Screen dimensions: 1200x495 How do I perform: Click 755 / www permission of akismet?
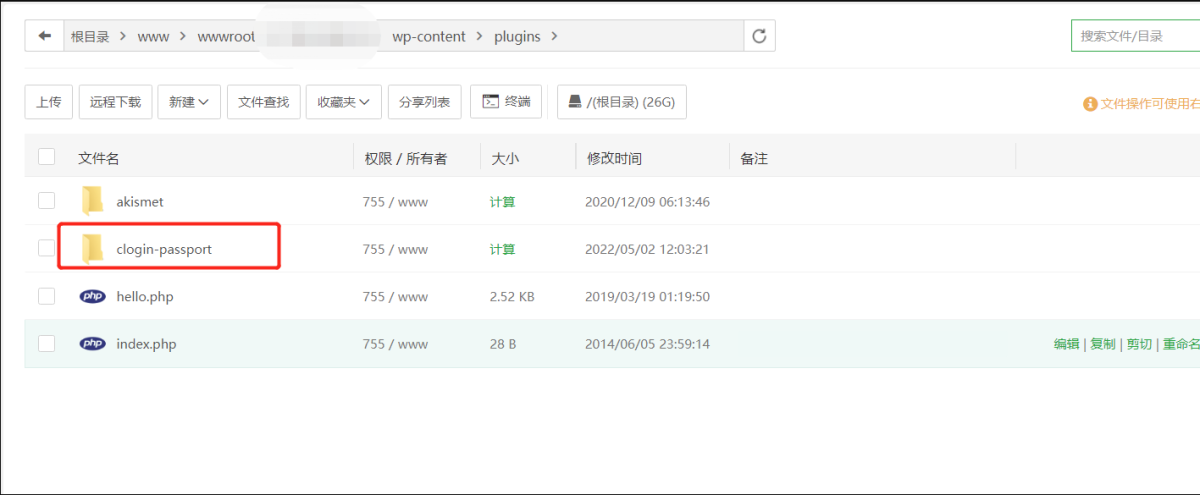click(x=395, y=202)
